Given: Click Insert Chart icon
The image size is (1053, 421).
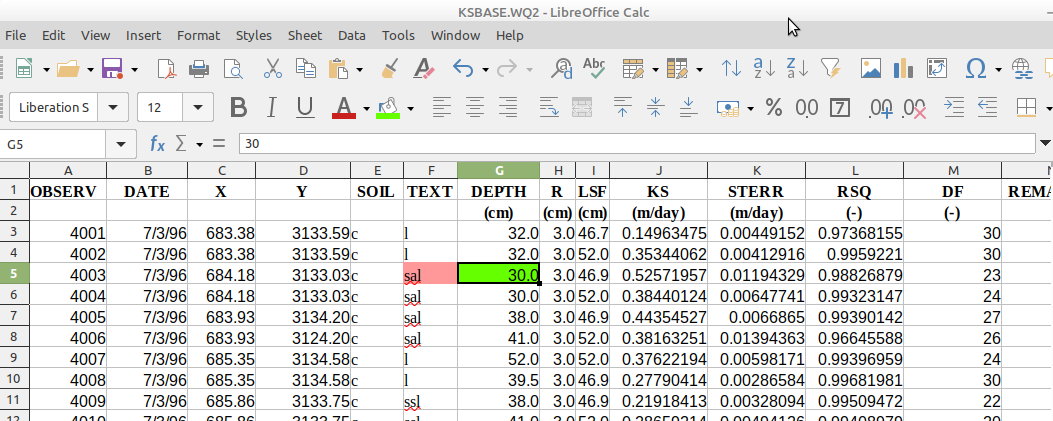Looking at the screenshot, I should click(x=904, y=68).
